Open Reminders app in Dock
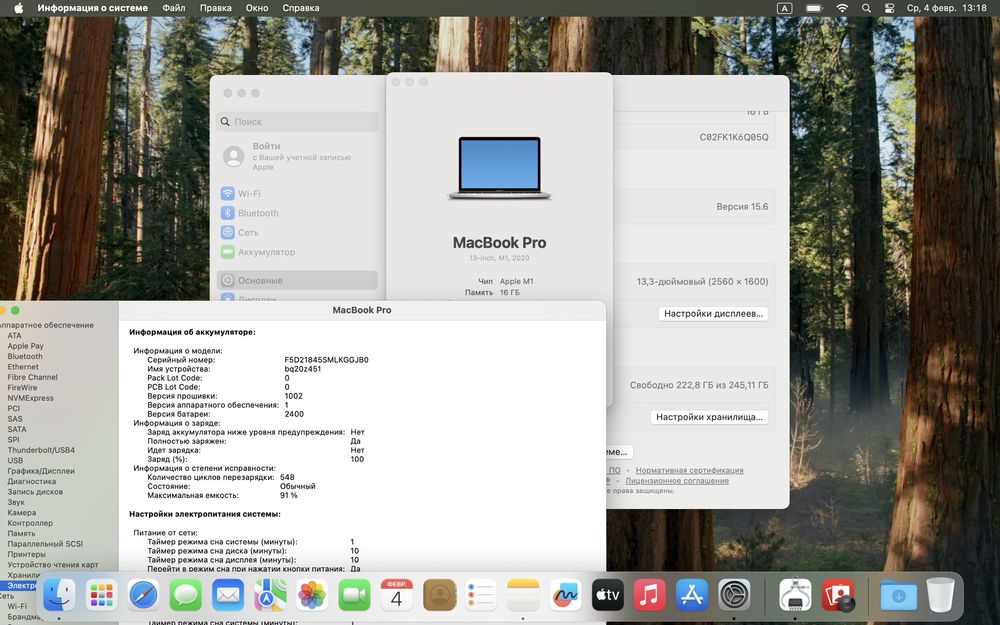Screen dimensions: 1000x625 point(481,596)
